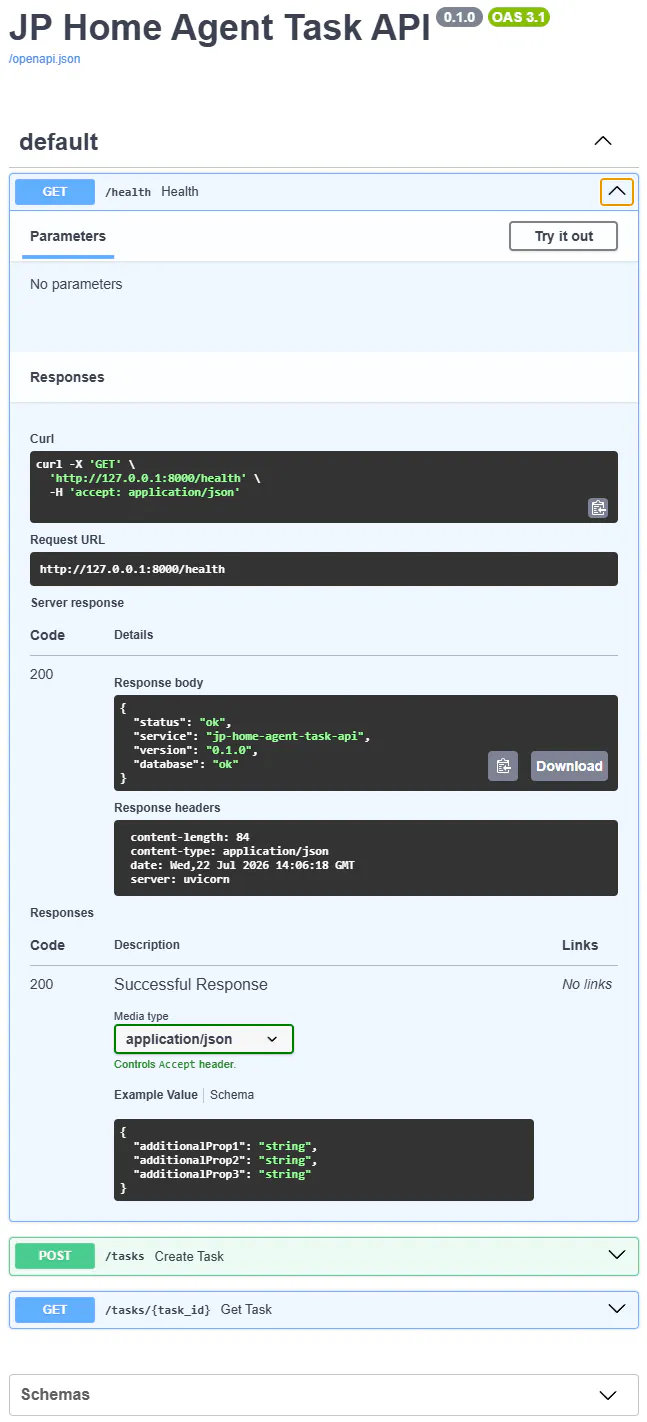
Task: Click the 'No parameters' text
Action: tap(76, 284)
